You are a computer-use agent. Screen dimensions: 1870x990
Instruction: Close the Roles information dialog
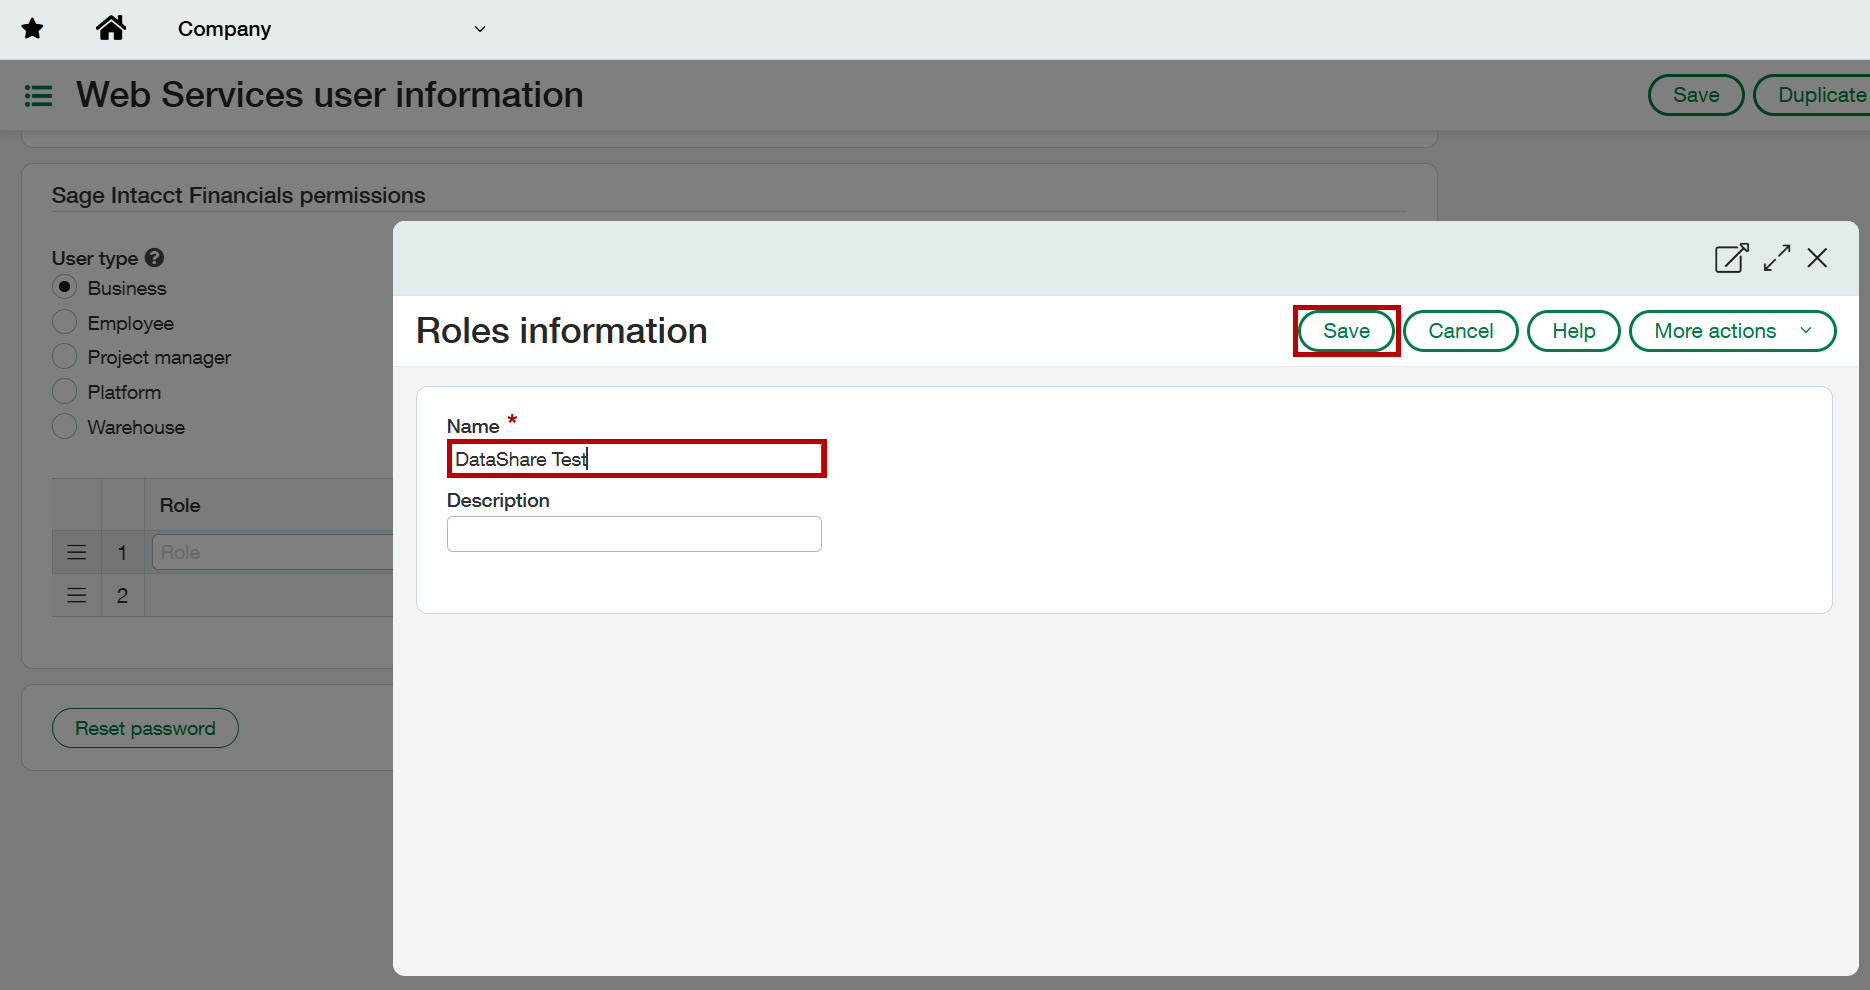1817,258
